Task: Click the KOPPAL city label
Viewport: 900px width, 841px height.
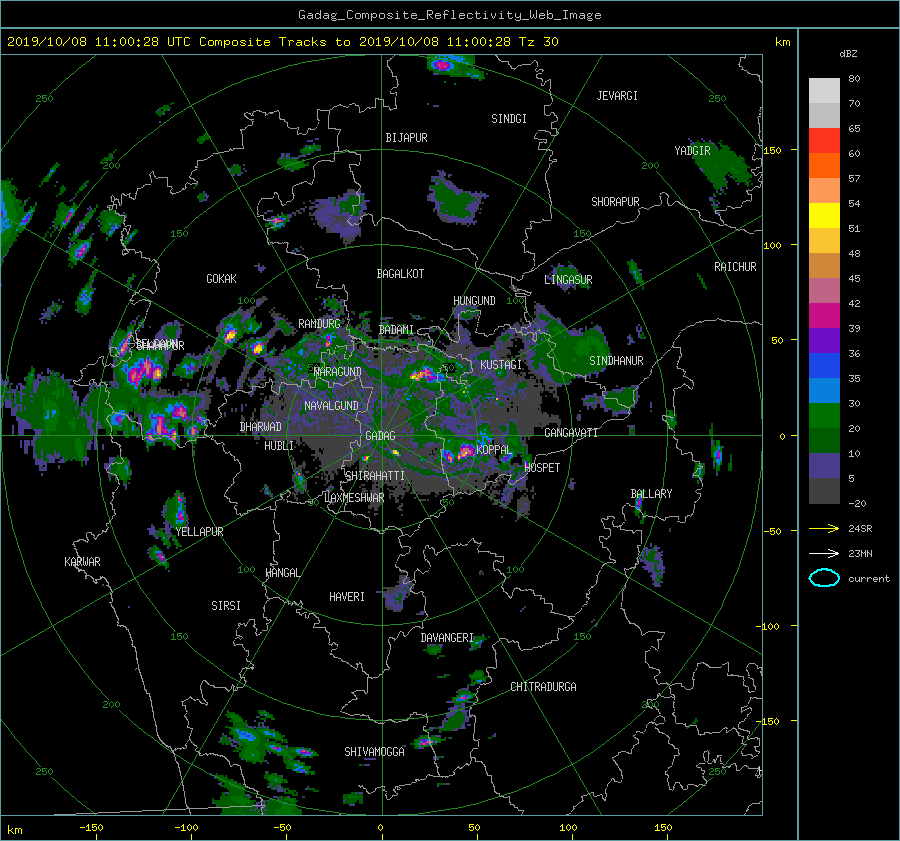Action: 494,449
